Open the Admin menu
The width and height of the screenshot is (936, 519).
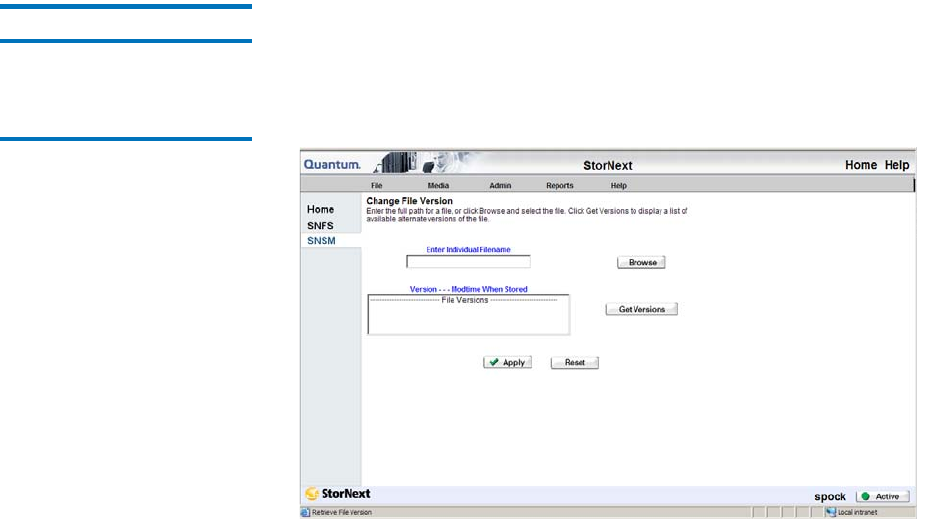[500, 186]
